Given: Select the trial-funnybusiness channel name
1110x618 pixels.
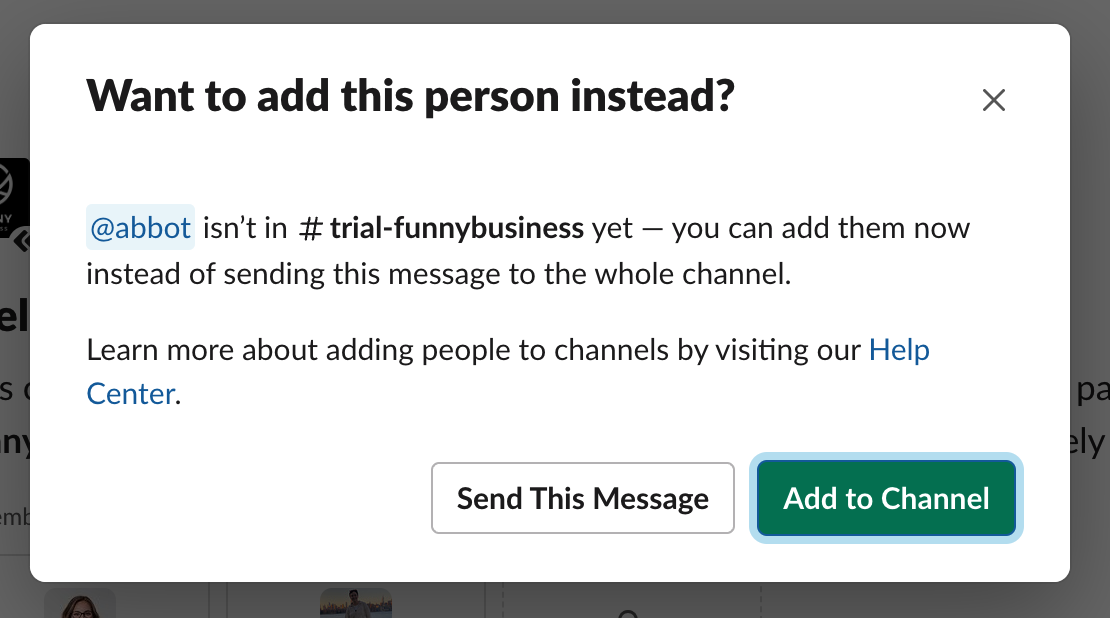Looking at the screenshot, I should coord(456,228).
